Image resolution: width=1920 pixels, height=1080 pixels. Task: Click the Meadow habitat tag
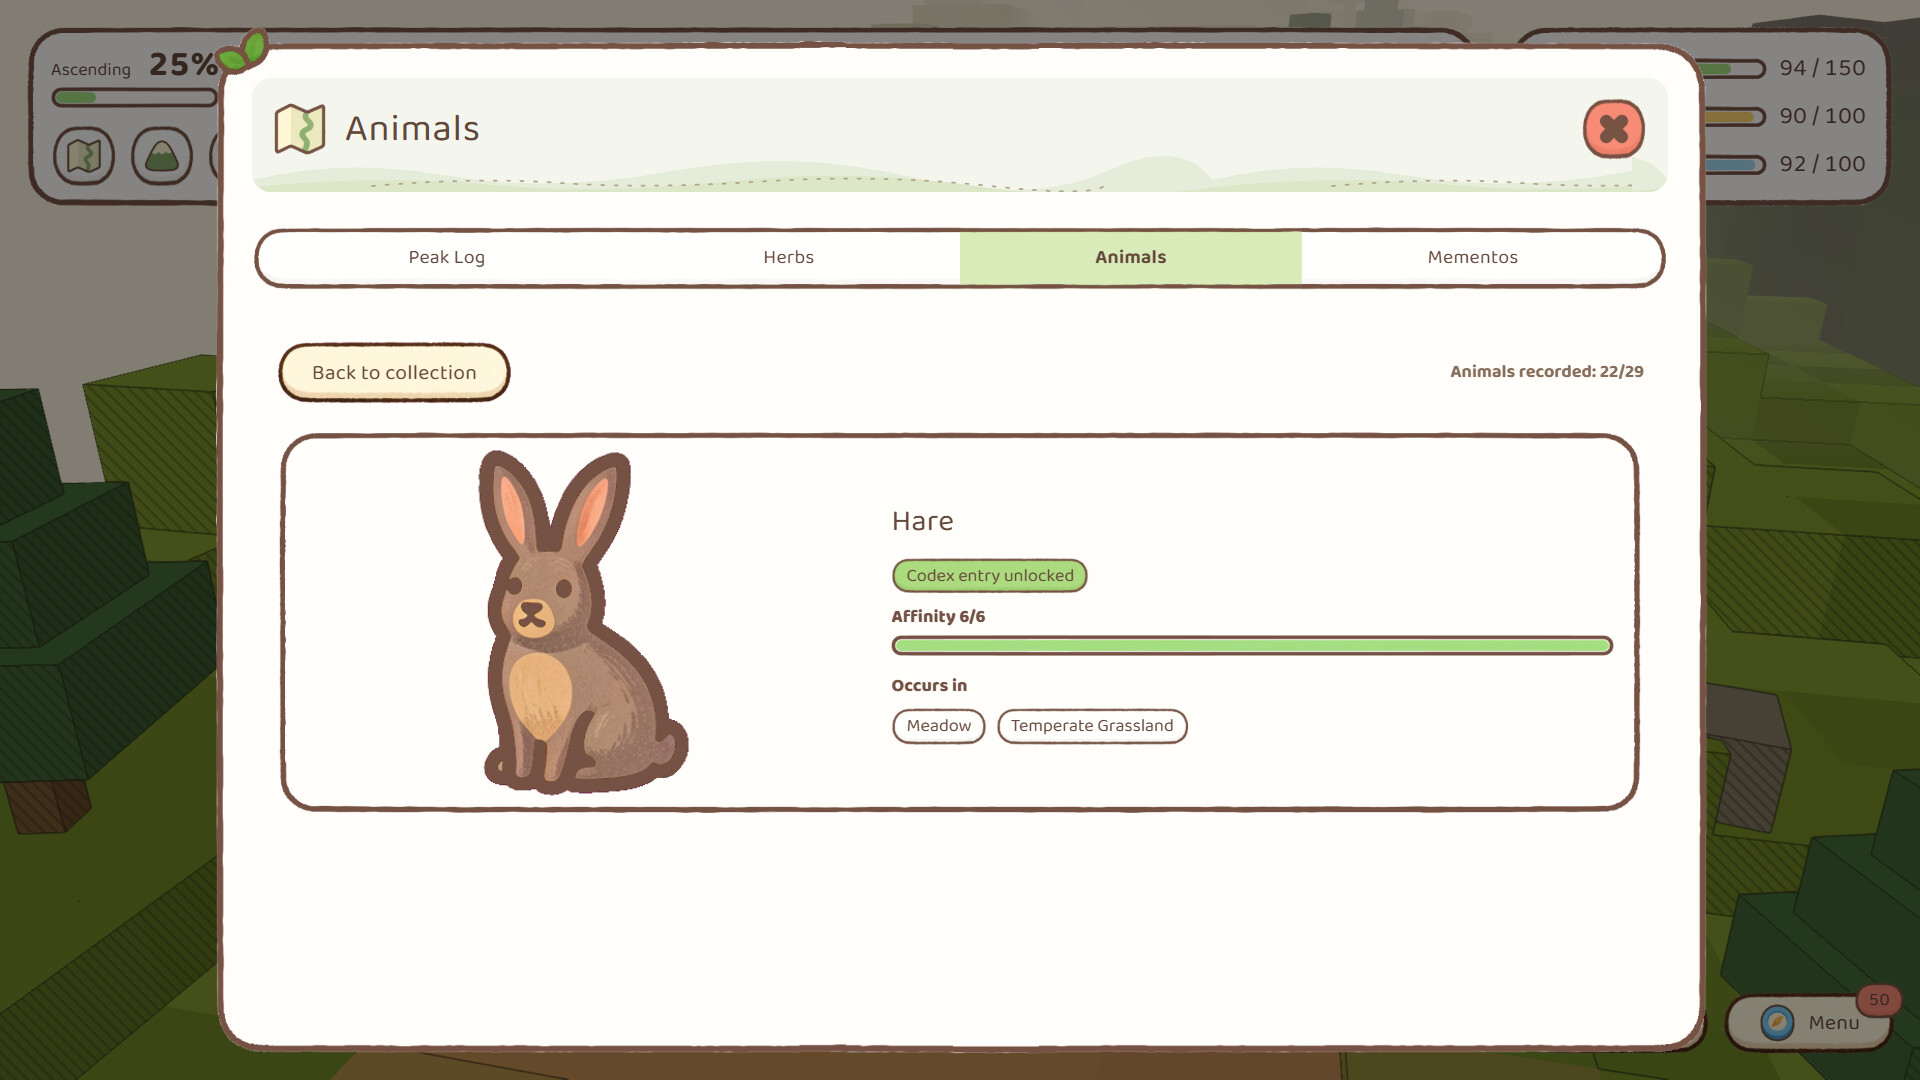click(938, 726)
